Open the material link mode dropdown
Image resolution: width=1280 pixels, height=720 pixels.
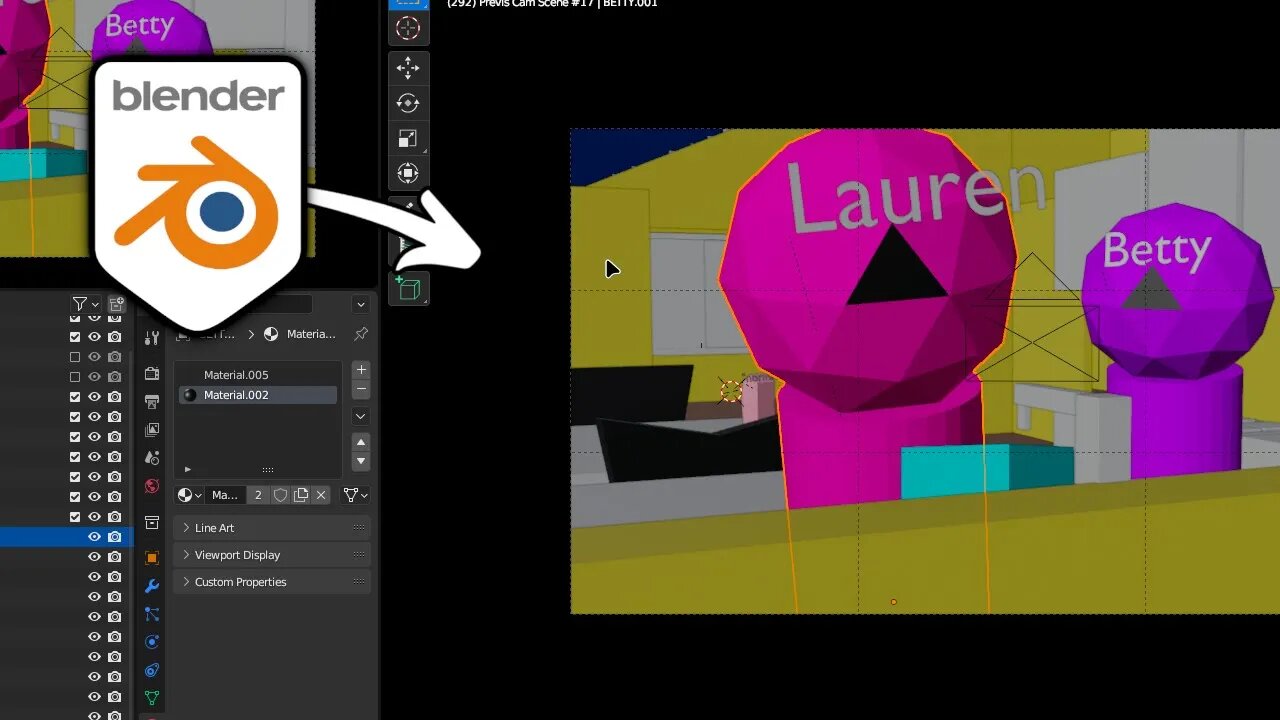356,495
